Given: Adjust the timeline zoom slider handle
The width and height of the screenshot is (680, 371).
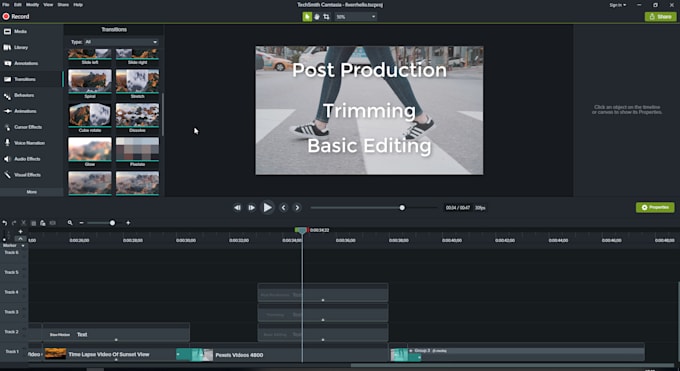Looking at the screenshot, I should coord(112,223).
